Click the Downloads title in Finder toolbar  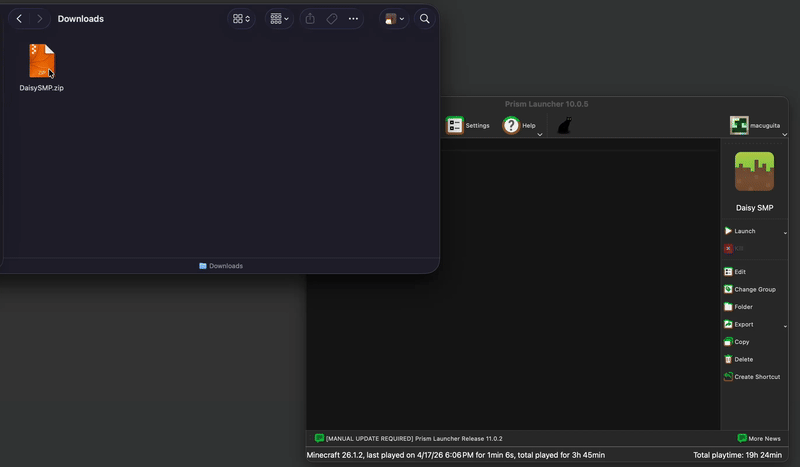click(x=81, y=19)
